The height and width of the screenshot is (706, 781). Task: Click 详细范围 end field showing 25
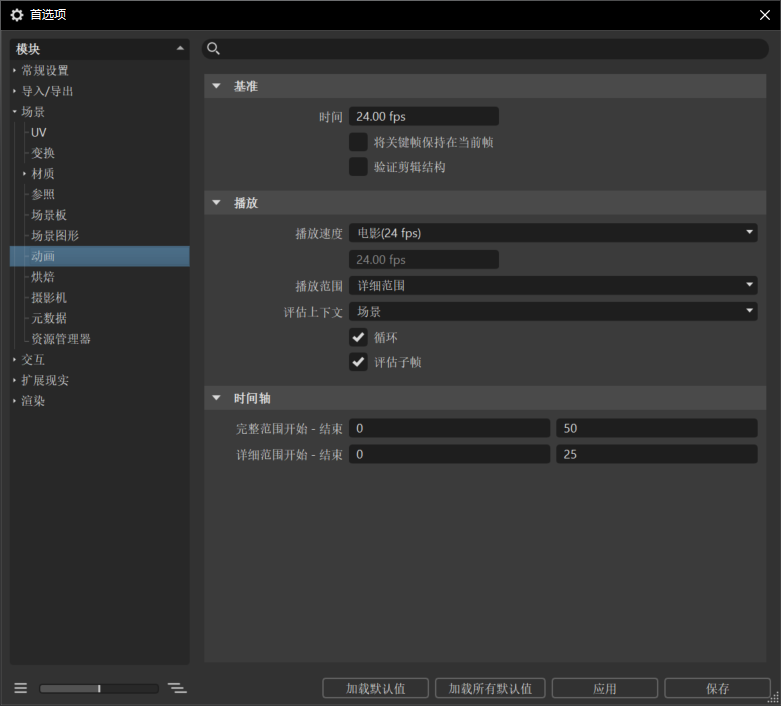[657, 454]
